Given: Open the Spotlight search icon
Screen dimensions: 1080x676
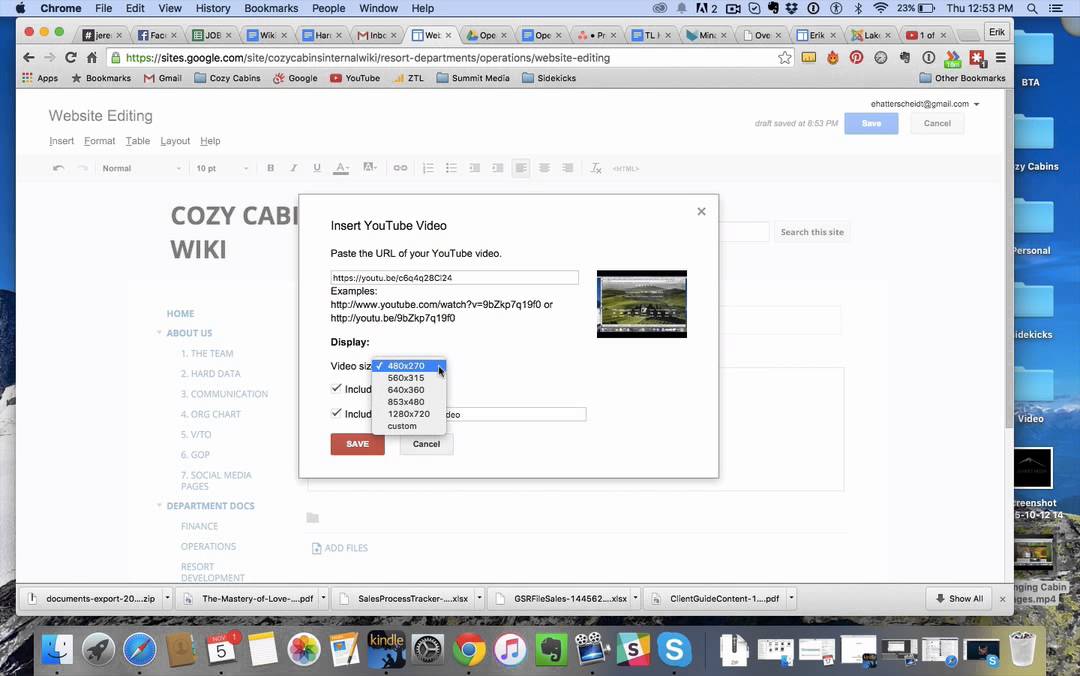Looking at the screenshot, I should pos(1032,8).
